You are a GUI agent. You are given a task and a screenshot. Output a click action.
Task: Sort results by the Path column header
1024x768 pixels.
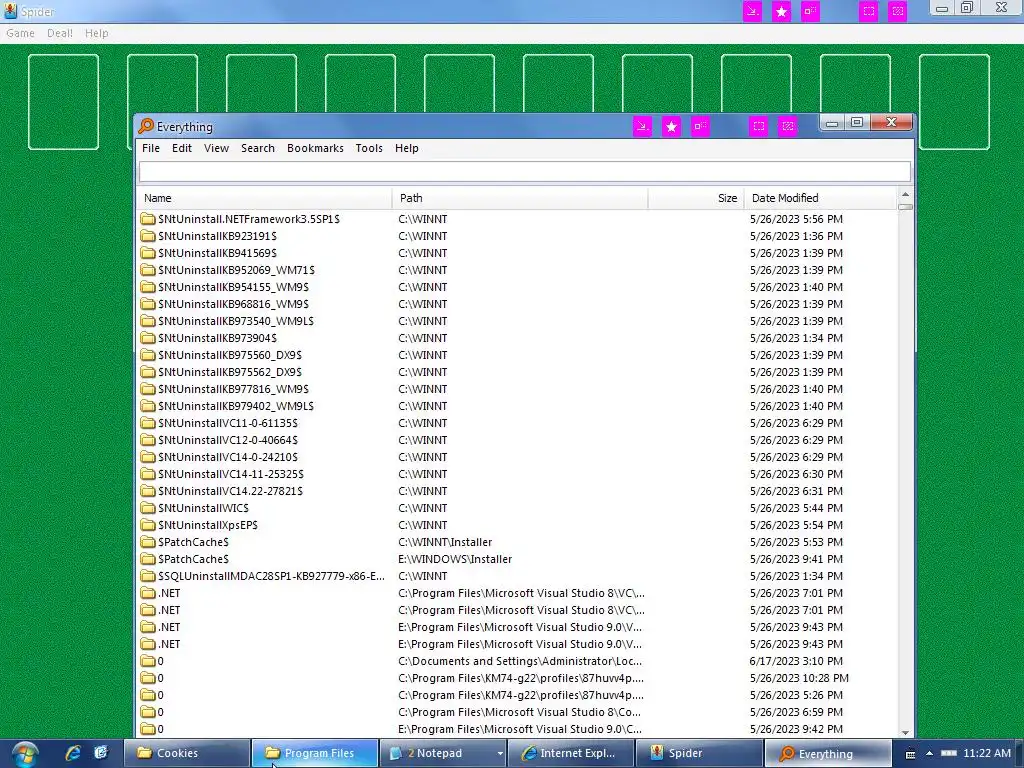520,198
